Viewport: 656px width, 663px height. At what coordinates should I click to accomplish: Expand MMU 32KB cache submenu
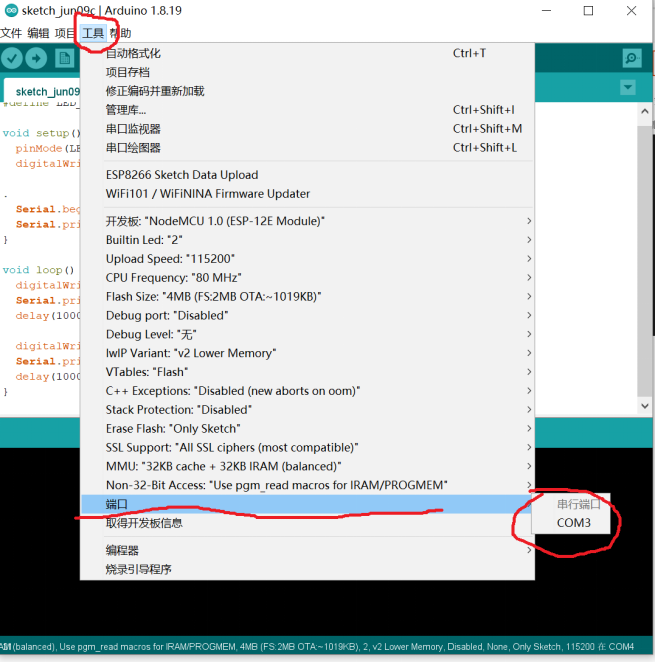point(307,466)
